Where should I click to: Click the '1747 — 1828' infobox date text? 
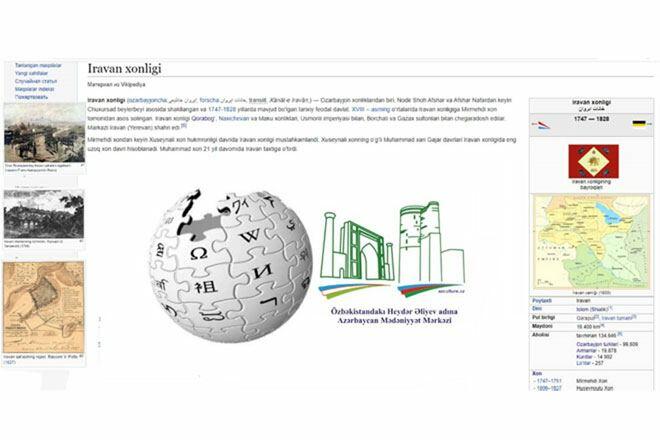[591, 119]
